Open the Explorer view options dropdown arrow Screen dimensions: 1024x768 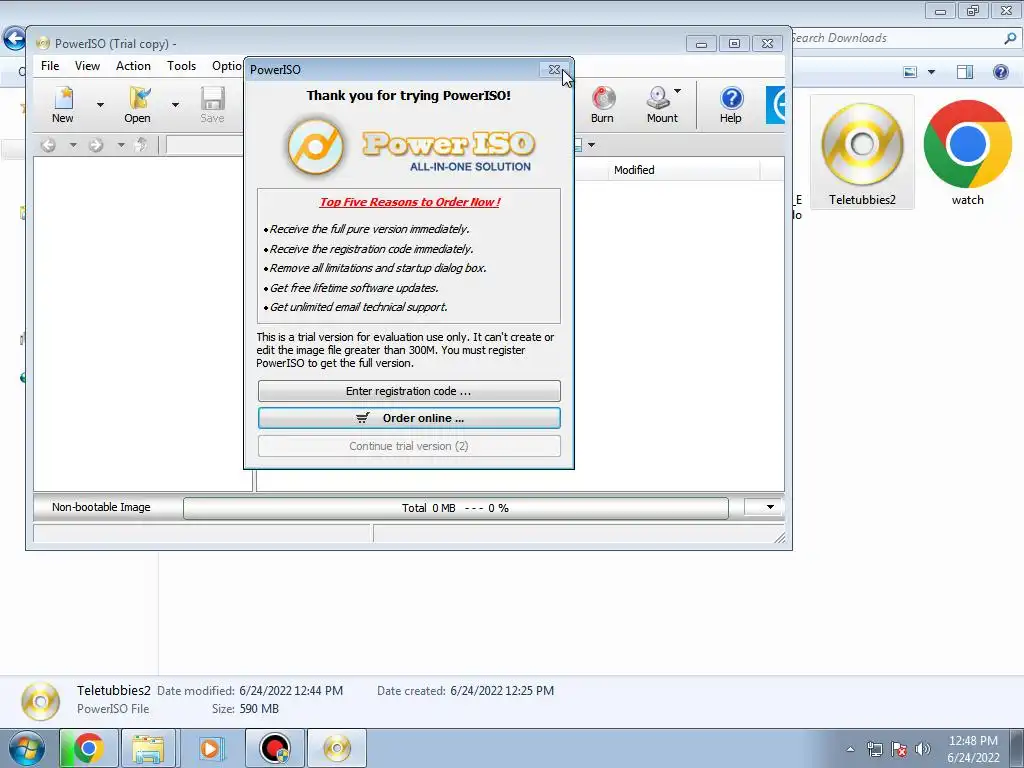931,72
